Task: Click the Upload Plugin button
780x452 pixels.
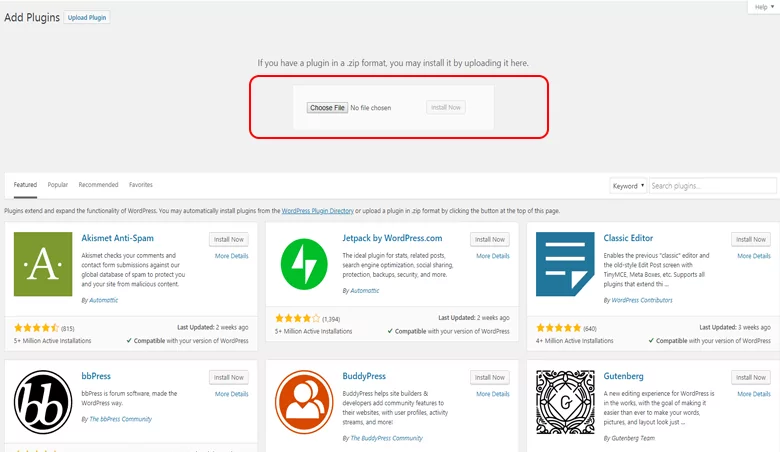Action: pos(87,17)
